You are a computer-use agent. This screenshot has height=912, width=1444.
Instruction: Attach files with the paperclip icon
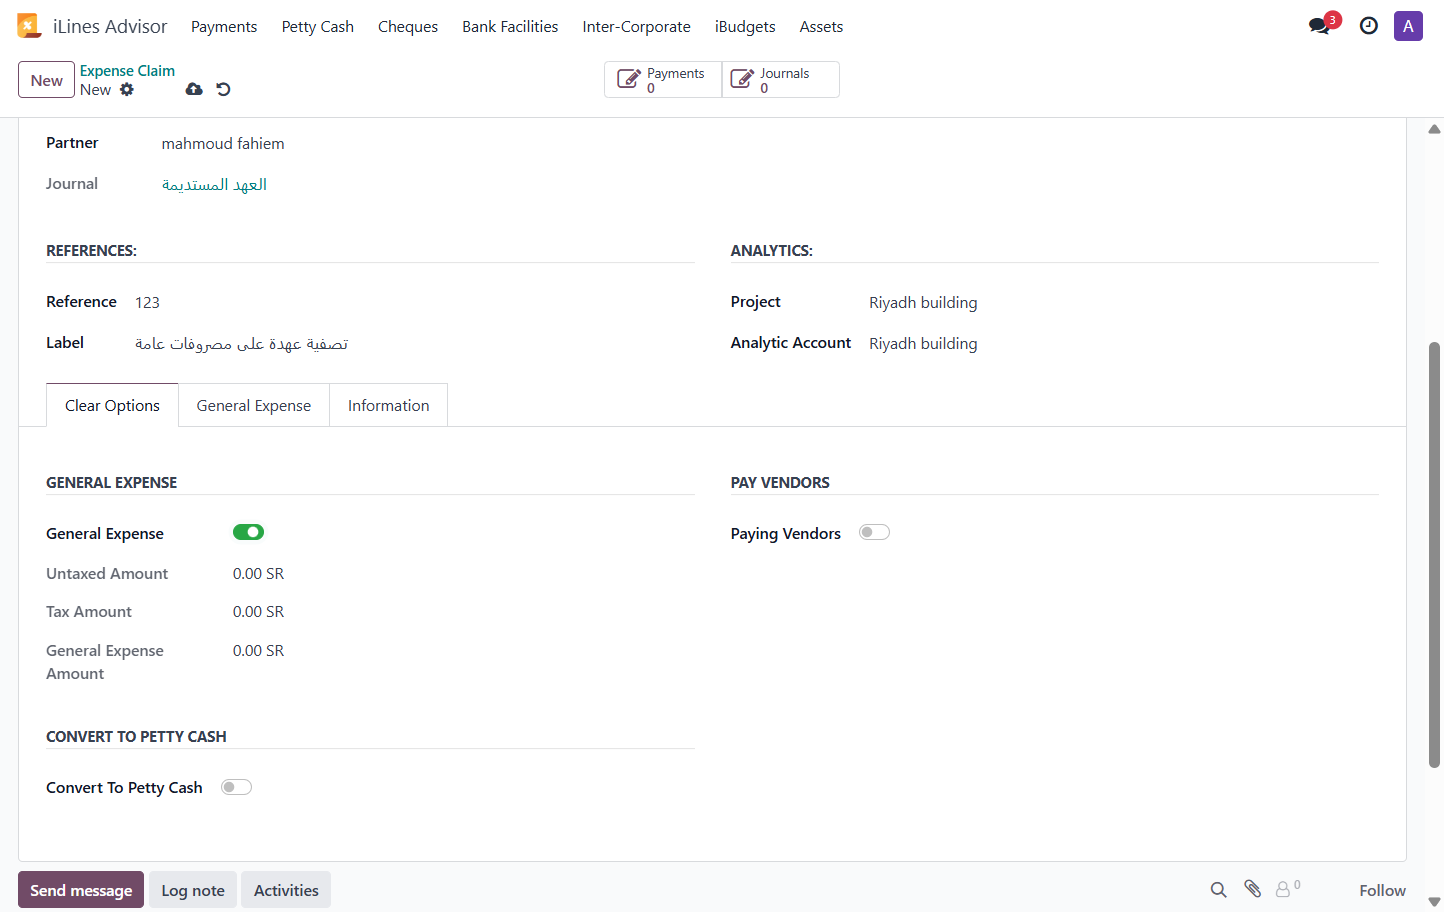point(1252,889)
